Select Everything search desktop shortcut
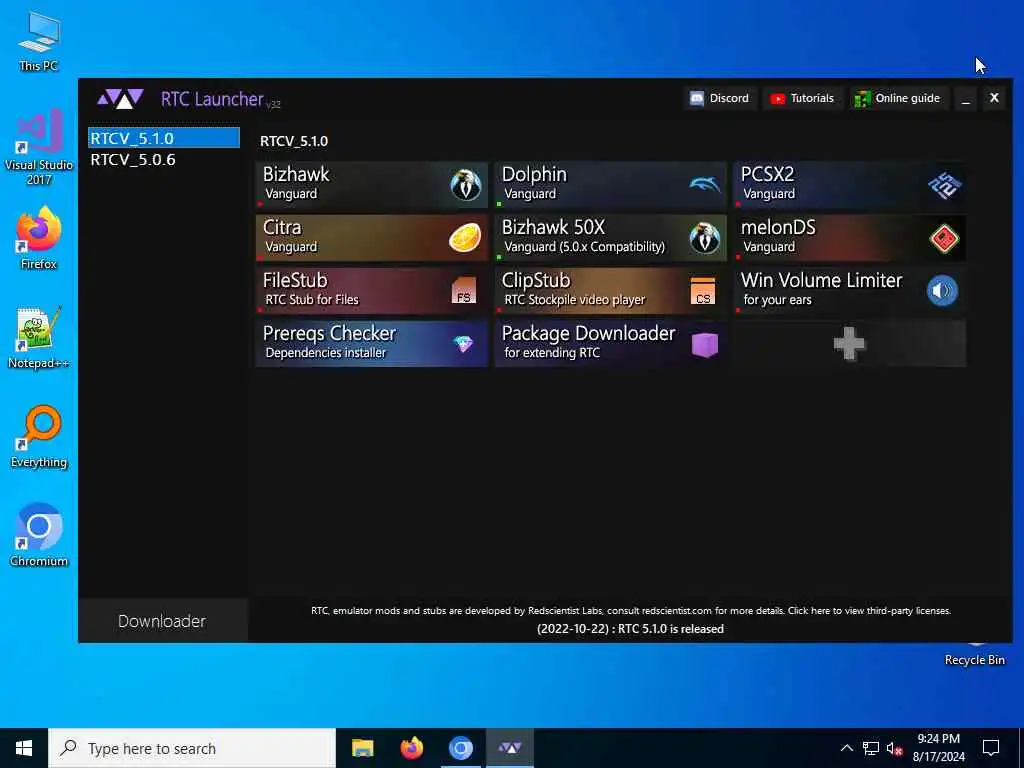The height and width of the screenshot is (768, 1024). pyautogui.click(x=39, y=437)
